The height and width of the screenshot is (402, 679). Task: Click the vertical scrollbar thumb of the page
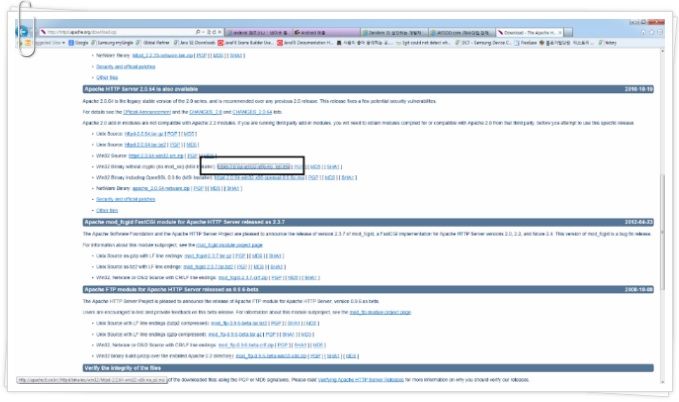tap(662, 230)
